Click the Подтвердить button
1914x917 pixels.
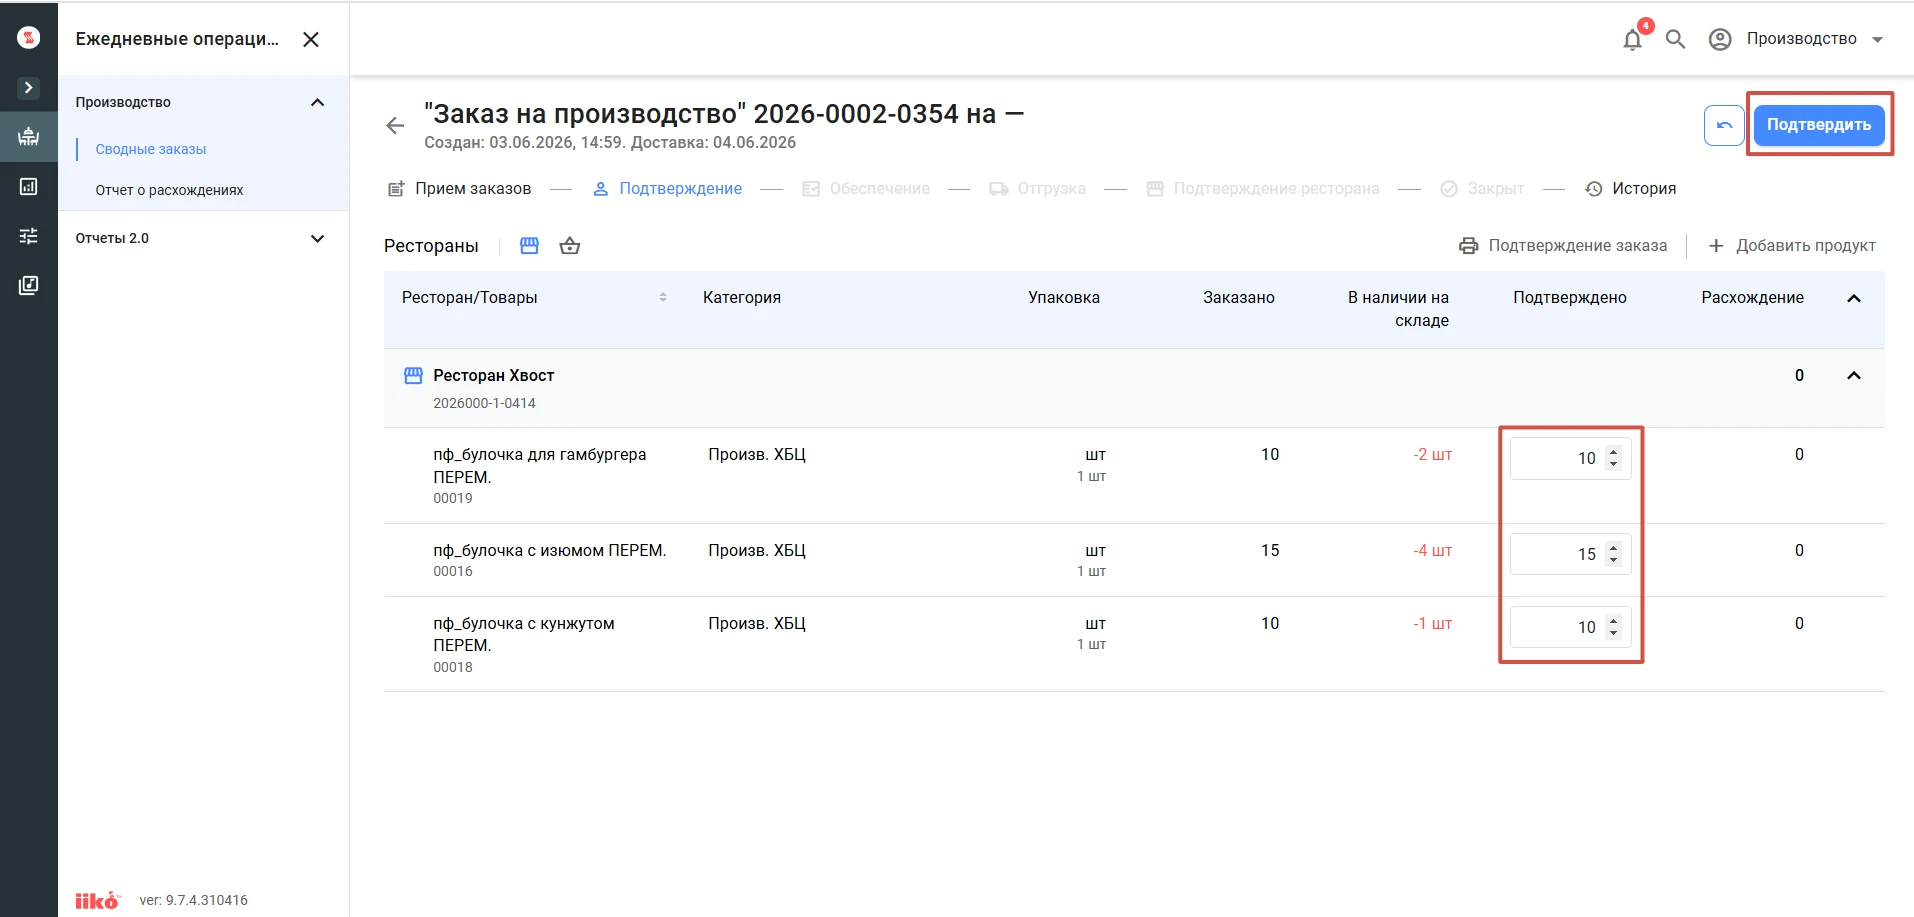[1818, 125]
